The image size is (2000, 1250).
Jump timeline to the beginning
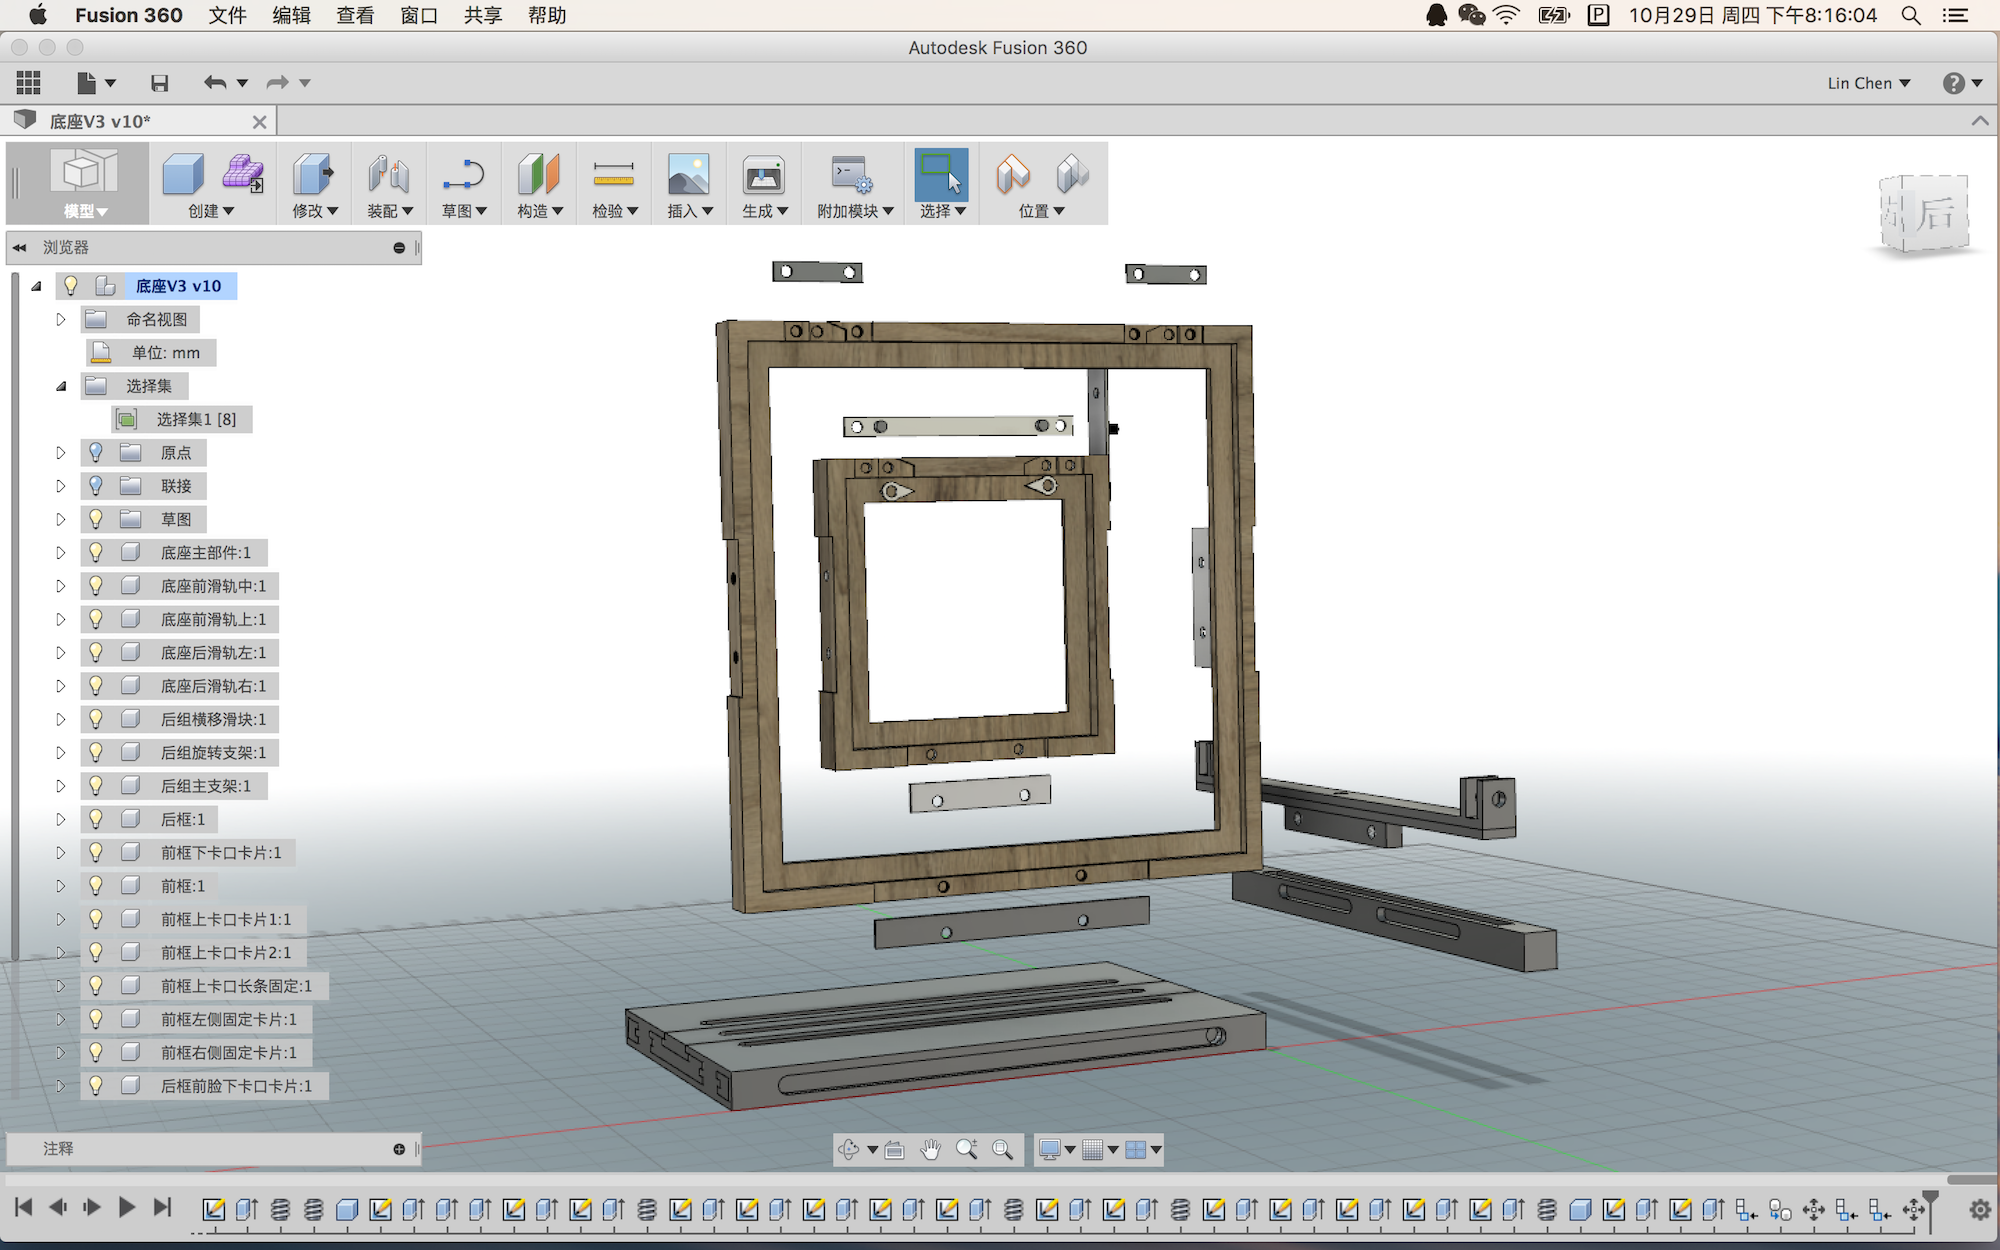24,1207
